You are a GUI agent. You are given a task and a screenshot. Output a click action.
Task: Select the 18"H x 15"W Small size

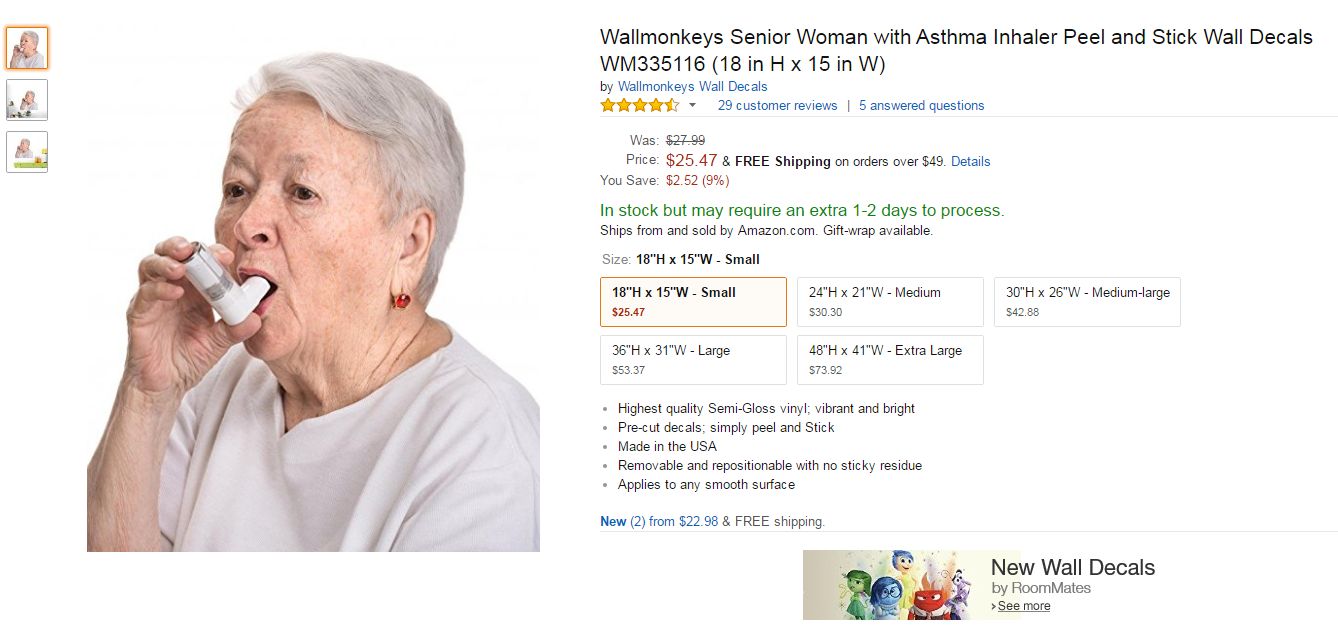(693, 301)
